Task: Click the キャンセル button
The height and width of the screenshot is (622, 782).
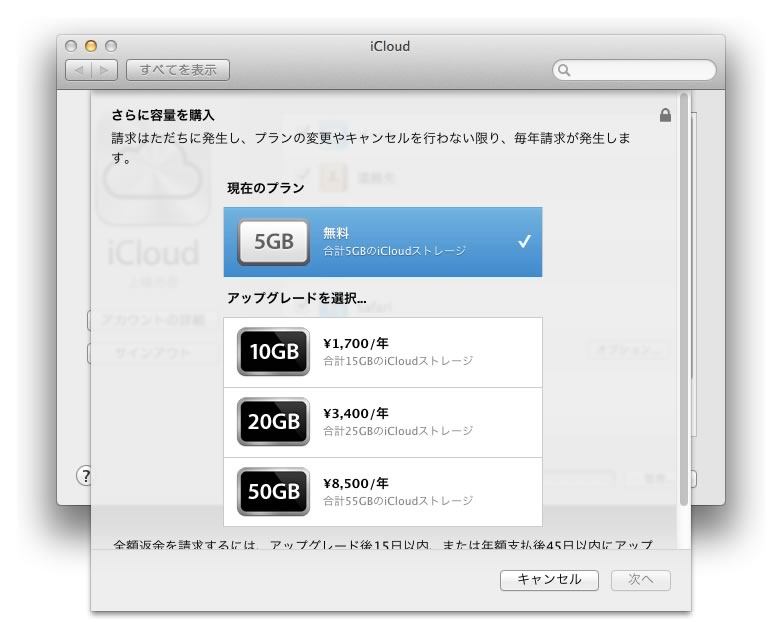Action: tap(549, 580)
